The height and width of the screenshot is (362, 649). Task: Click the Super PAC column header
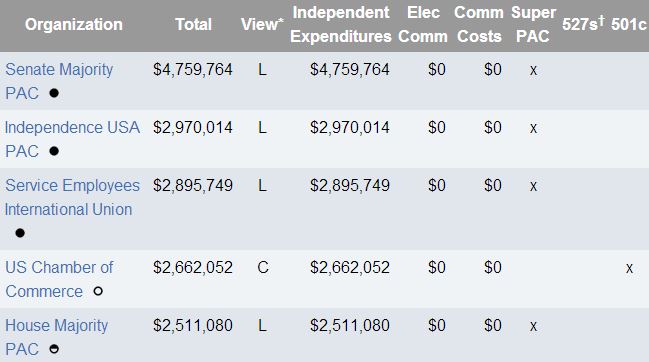point(533,24)
